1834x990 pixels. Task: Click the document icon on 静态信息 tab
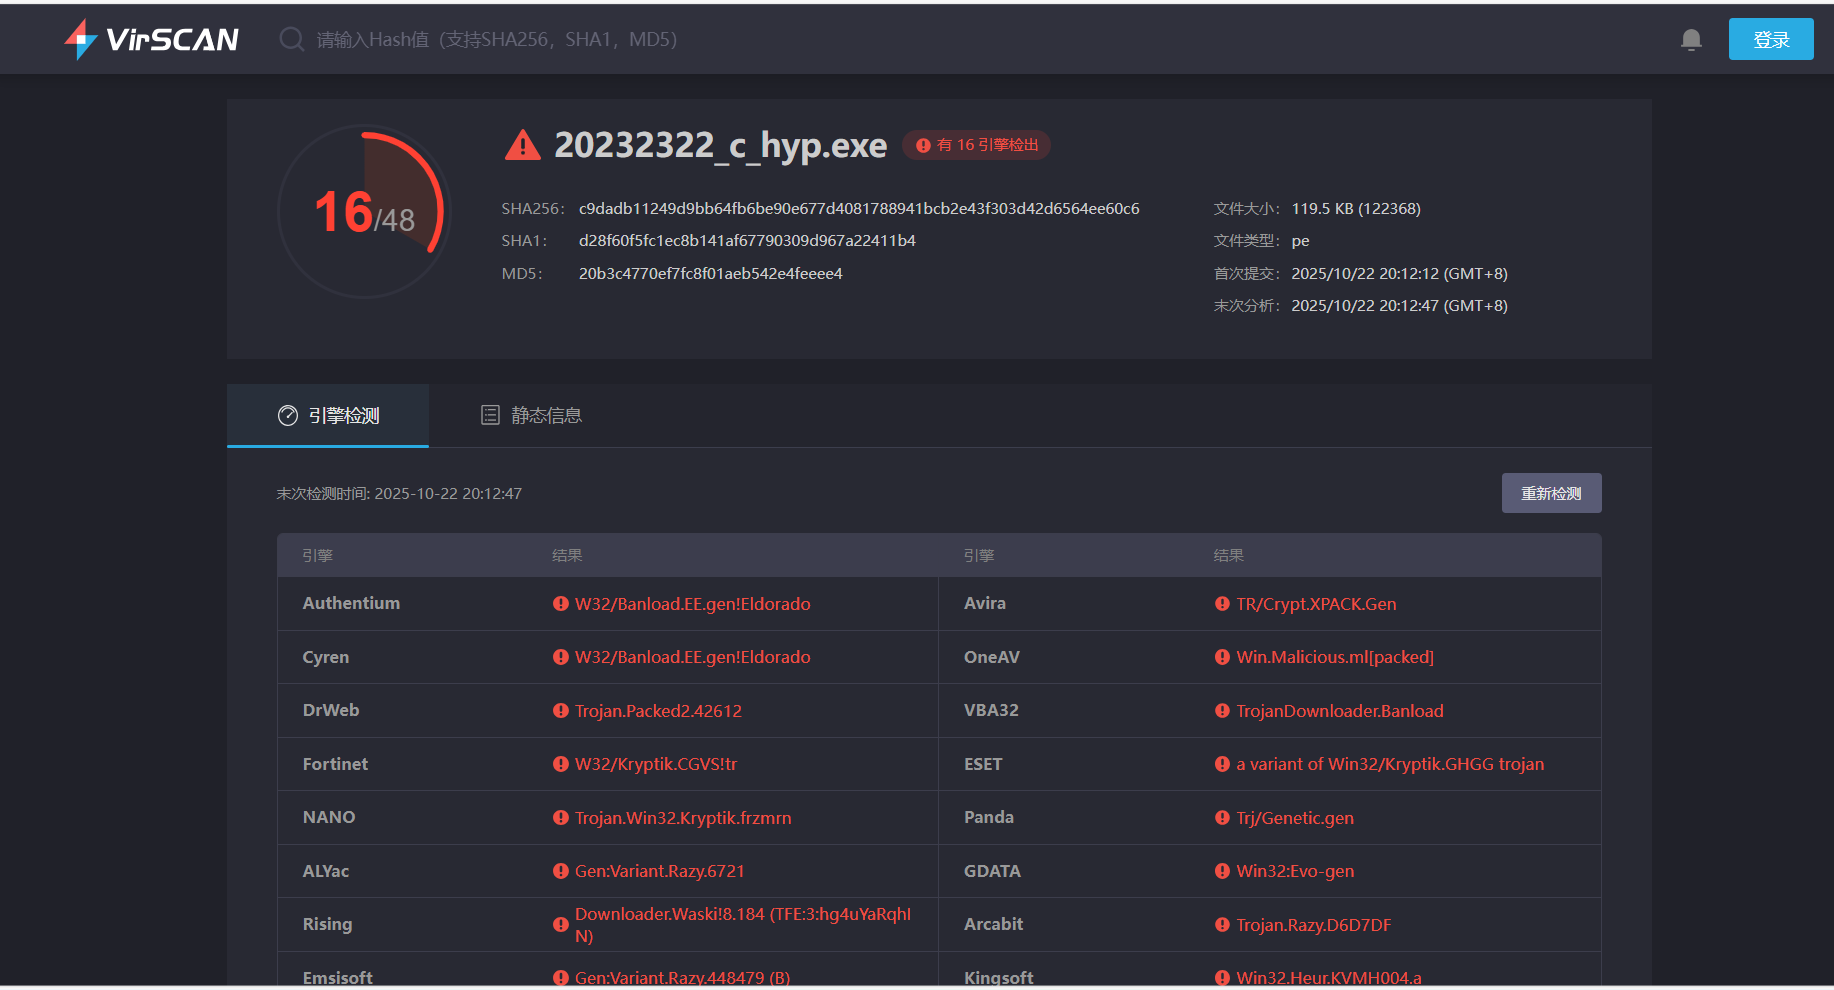[490, 415]
